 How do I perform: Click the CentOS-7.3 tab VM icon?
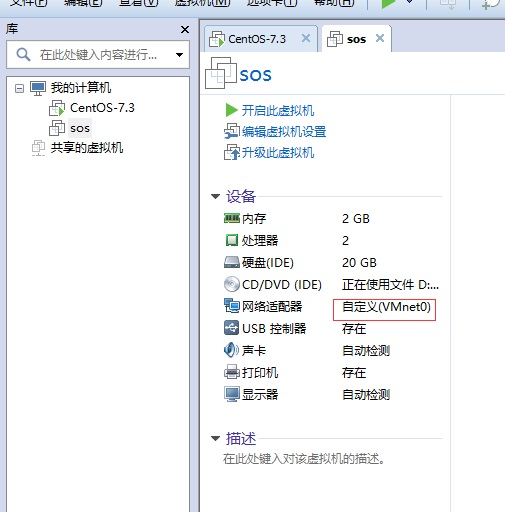[217, 39]
